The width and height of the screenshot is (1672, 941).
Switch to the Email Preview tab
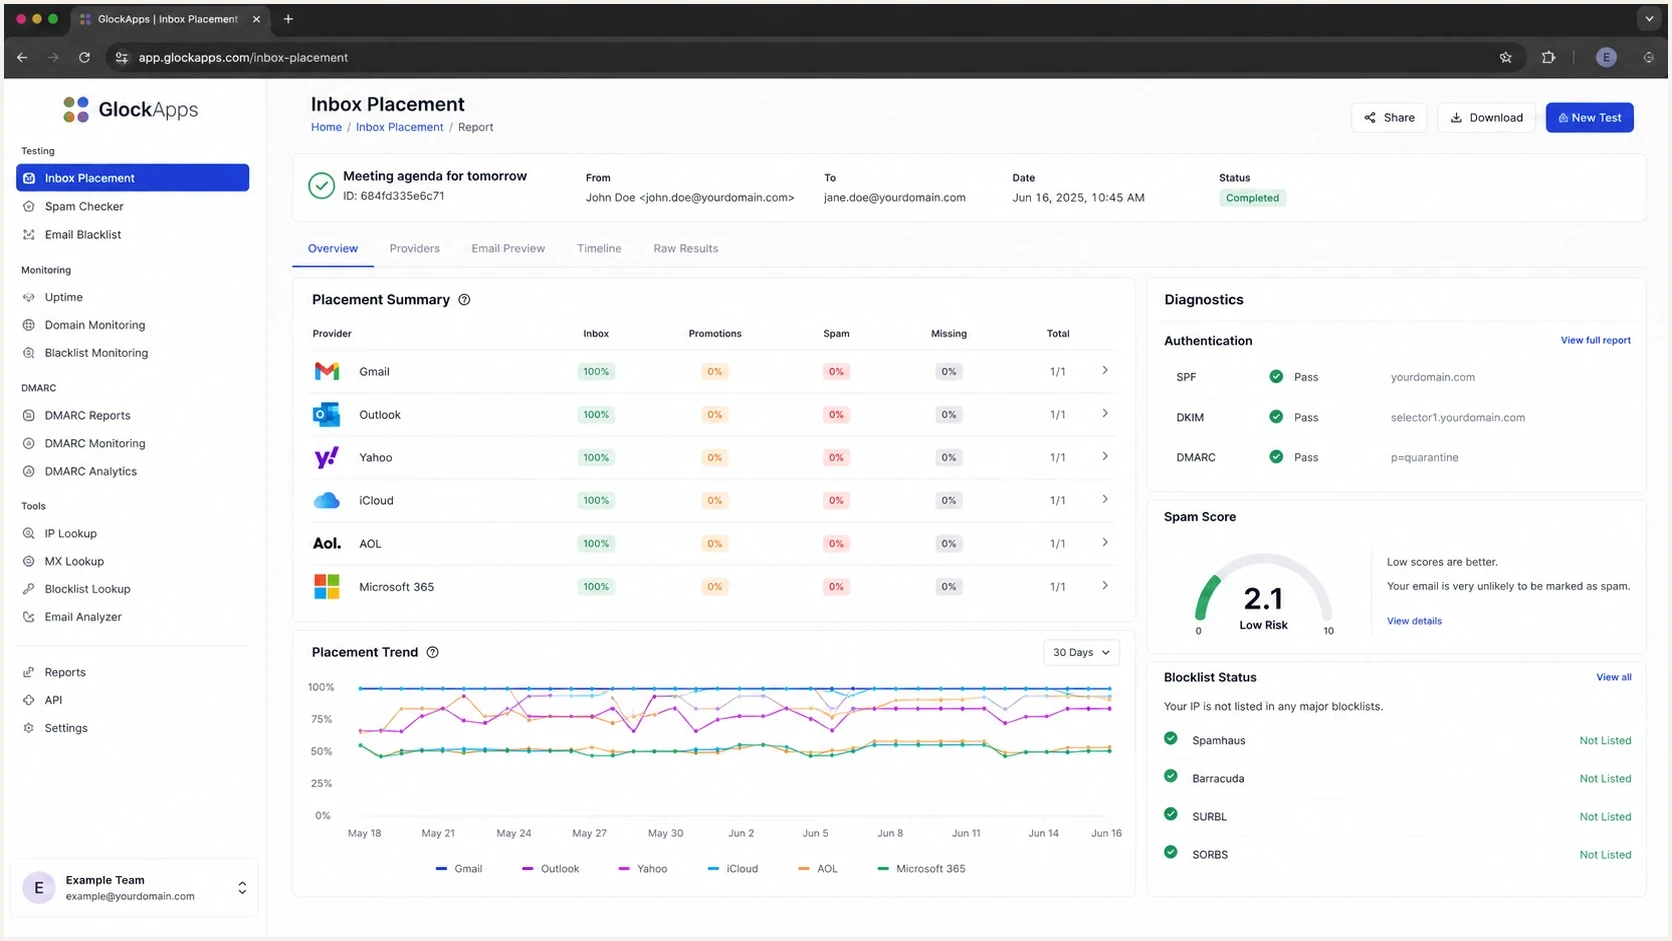pyautogui.click(x=508, y=248)
